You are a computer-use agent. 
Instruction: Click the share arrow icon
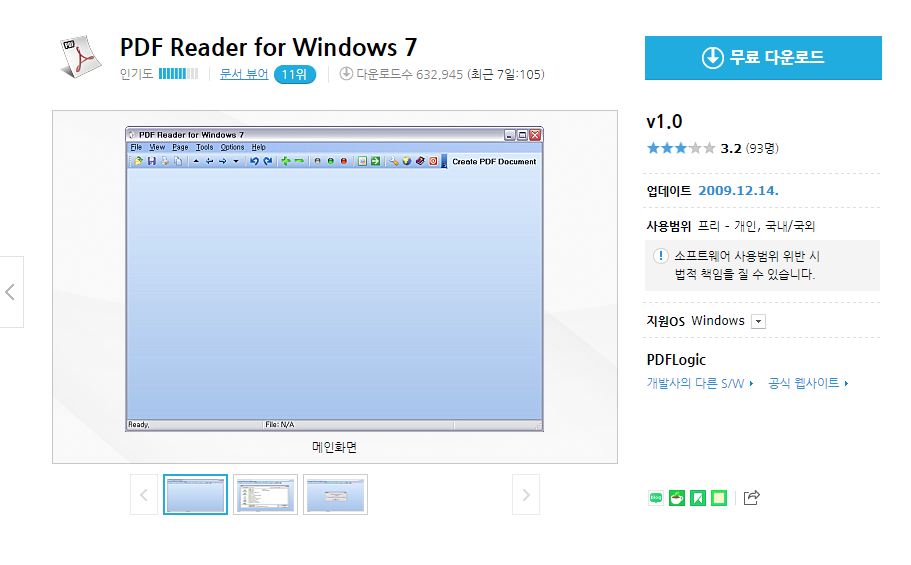[x=751, y=498]
